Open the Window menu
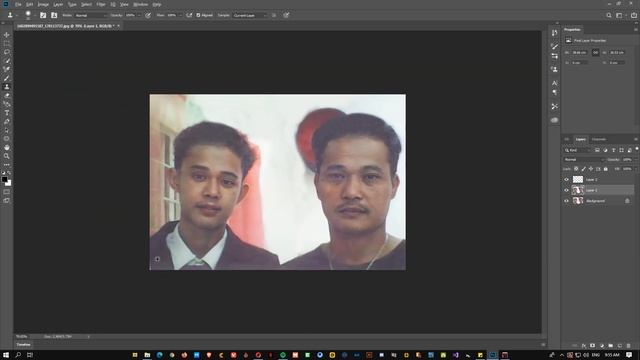Viewport: 640px width, 360px height. pyautogui.click(x=140, y=4)
